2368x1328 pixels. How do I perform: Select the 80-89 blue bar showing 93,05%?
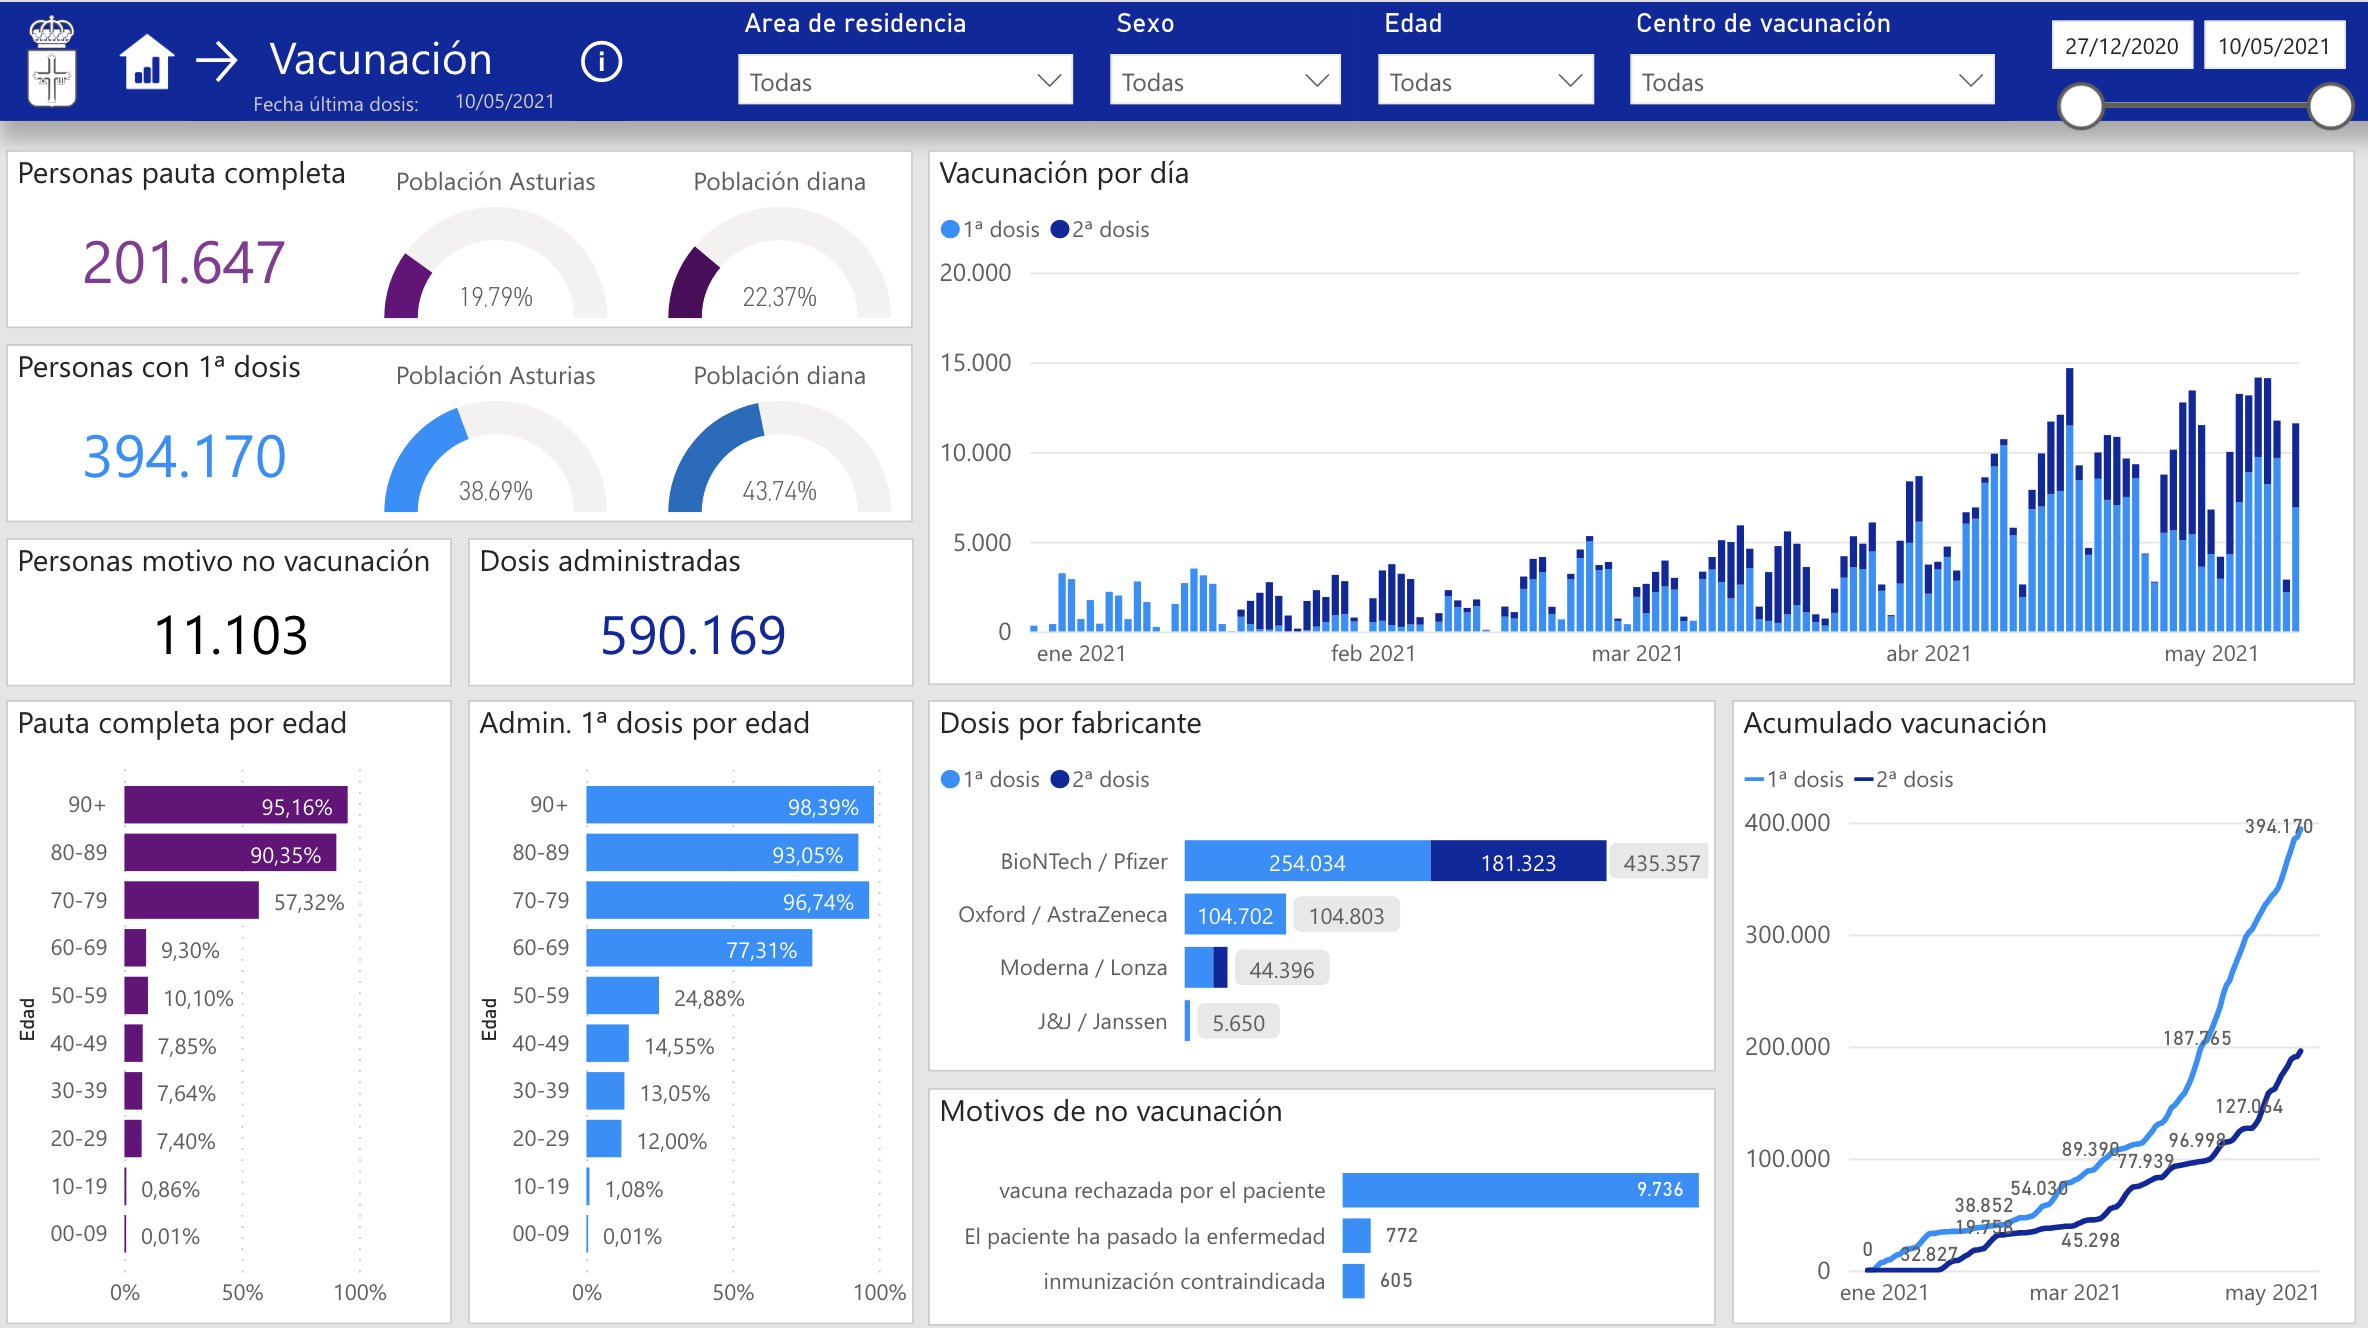click(x=722, y=853)
